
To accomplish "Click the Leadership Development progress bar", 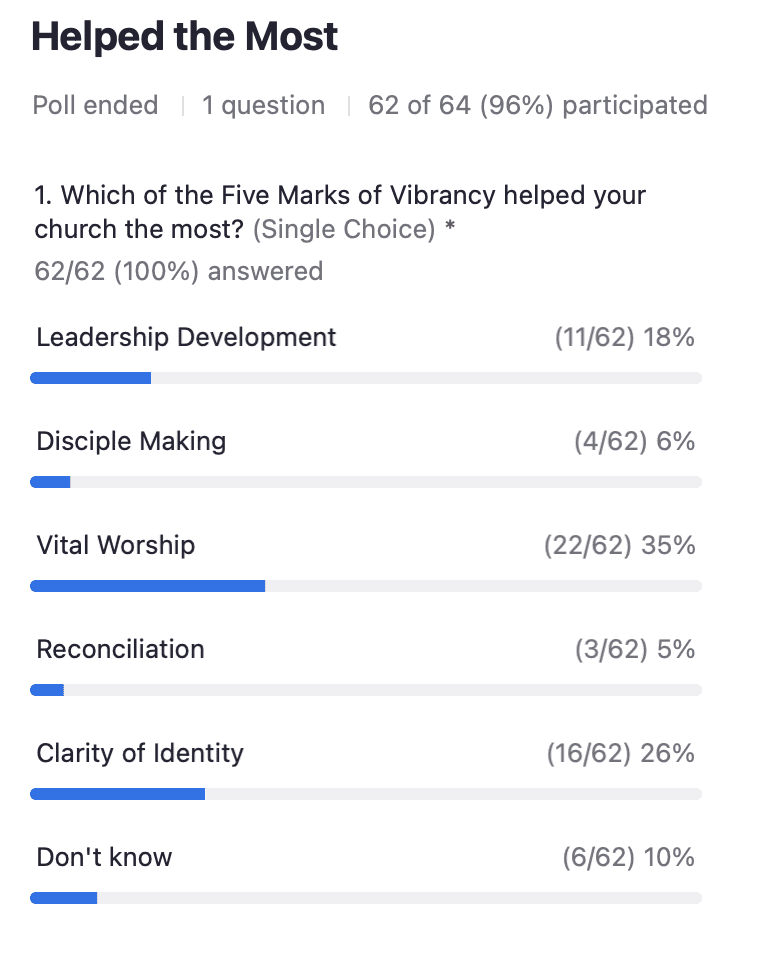I will click(366, 378).
